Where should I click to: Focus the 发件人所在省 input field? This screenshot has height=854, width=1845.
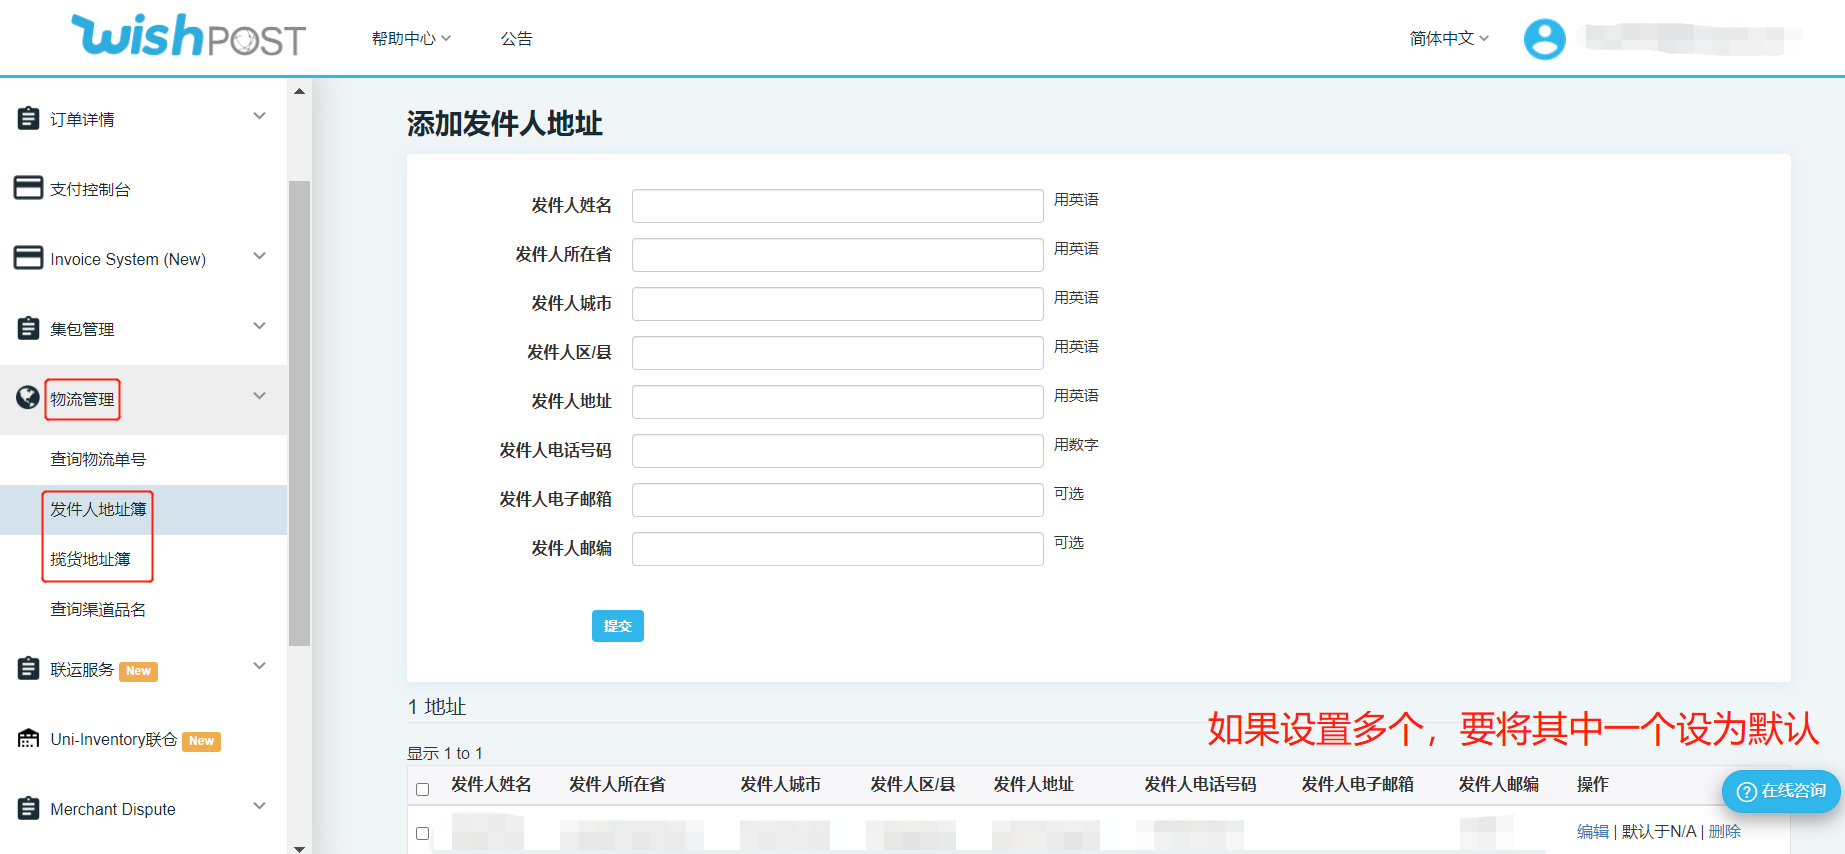pos(837,255)
